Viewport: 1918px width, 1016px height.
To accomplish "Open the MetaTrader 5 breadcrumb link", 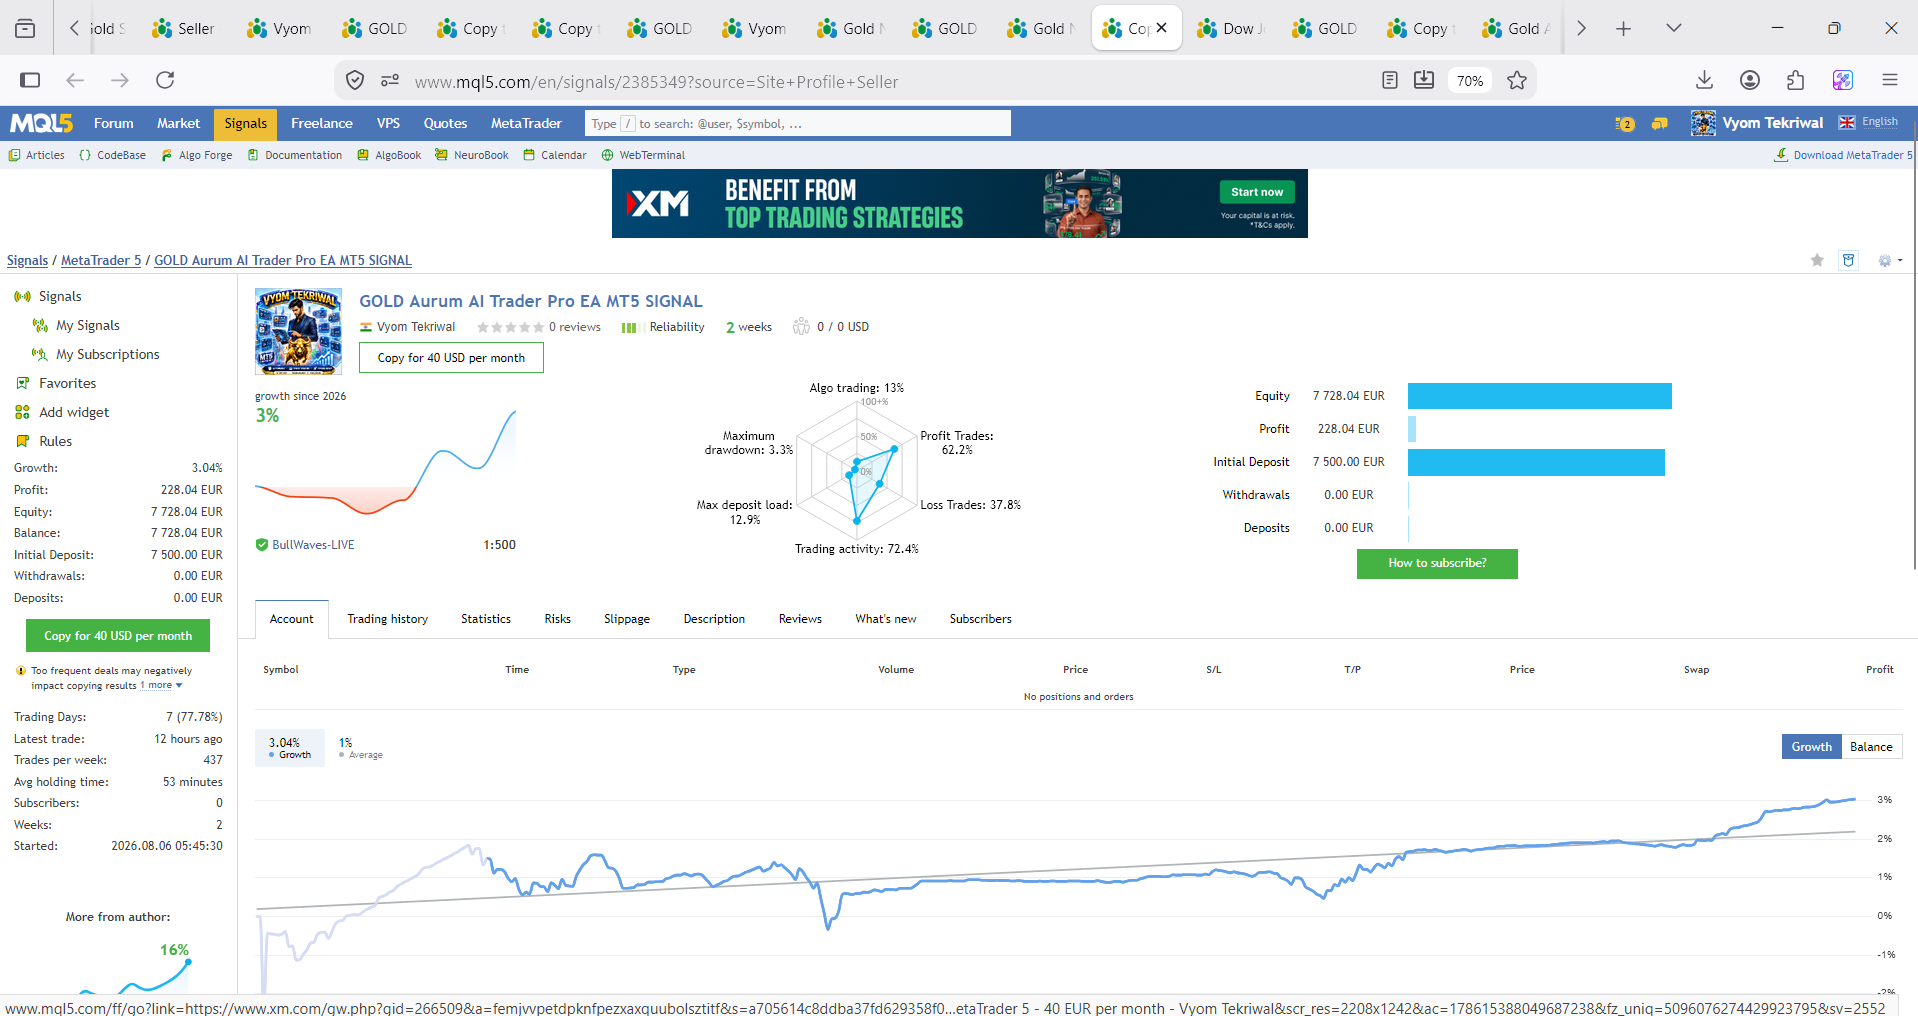I will coord(101,260).
